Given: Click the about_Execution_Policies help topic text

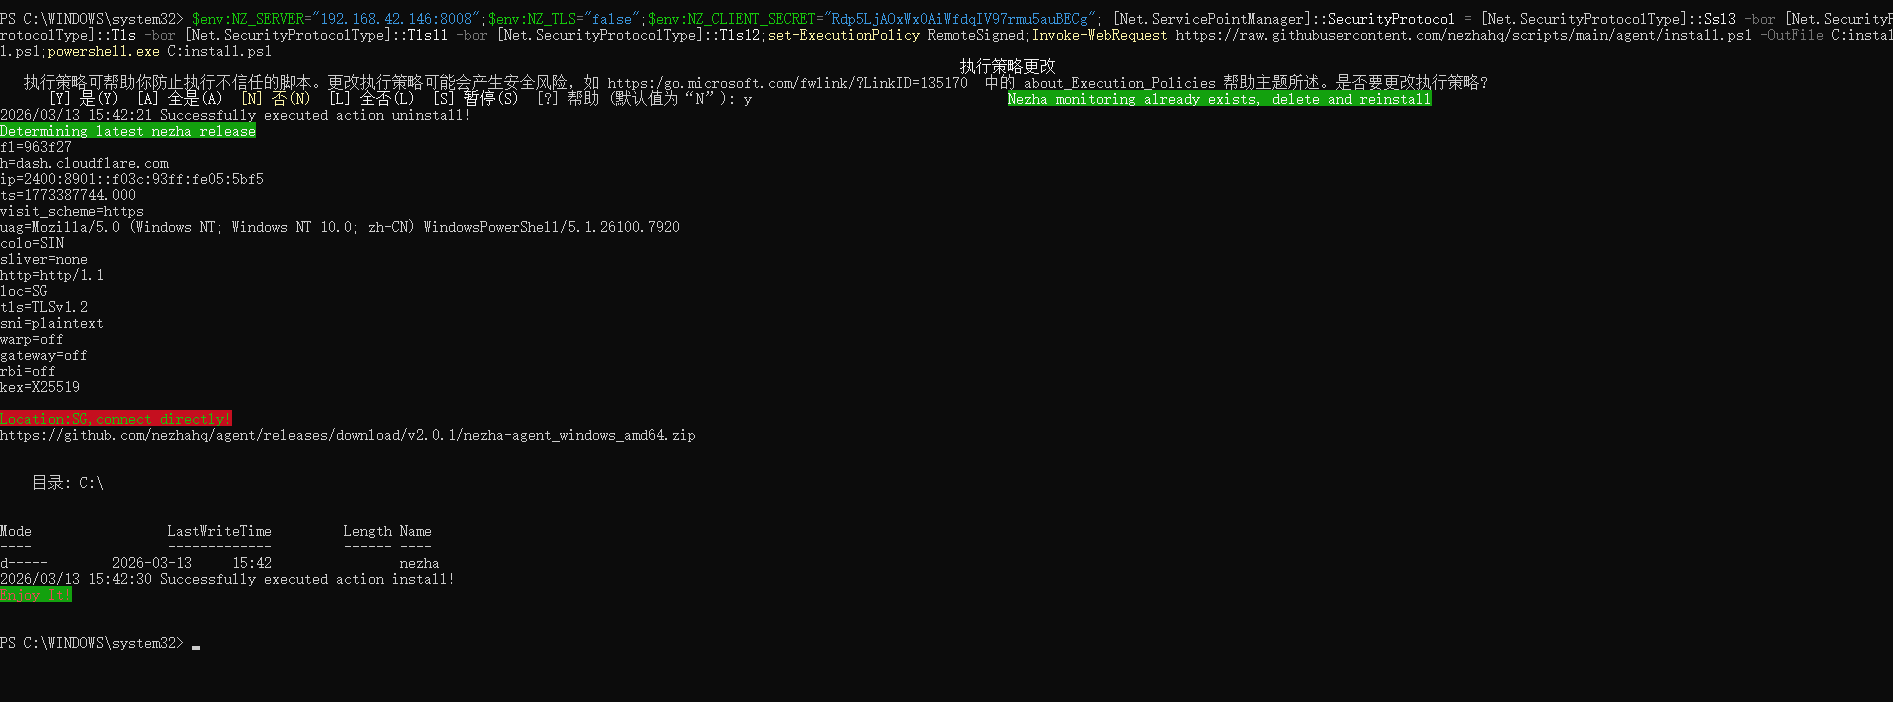Looking at the screenshot, I should (x=1119, y=83).
